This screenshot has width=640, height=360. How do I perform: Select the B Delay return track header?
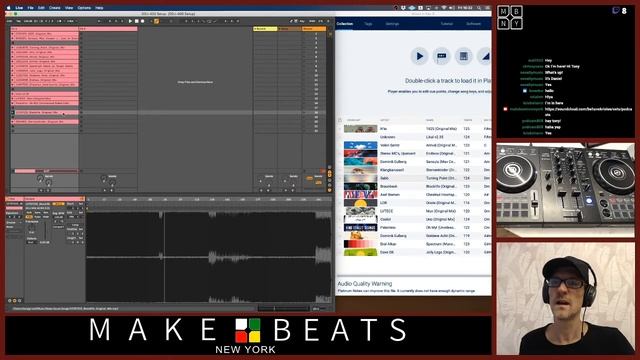289,29
